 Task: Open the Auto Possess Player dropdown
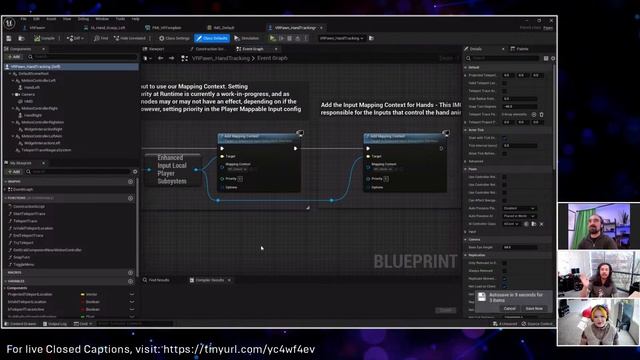pyautogui.click(x=519, y=208)
